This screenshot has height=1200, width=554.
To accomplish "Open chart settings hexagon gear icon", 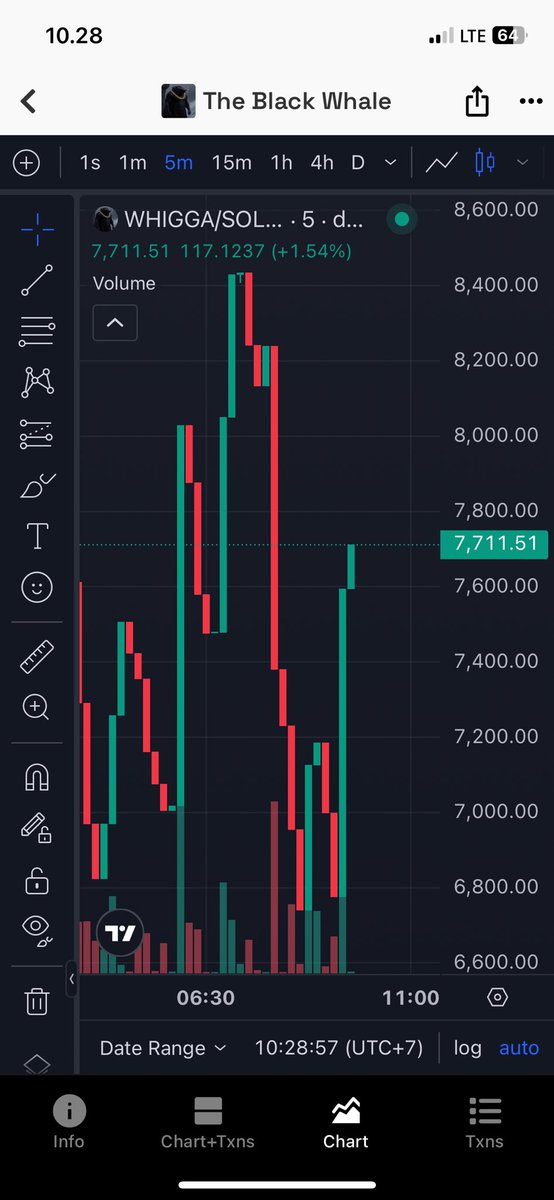I will tap(498, 998).
